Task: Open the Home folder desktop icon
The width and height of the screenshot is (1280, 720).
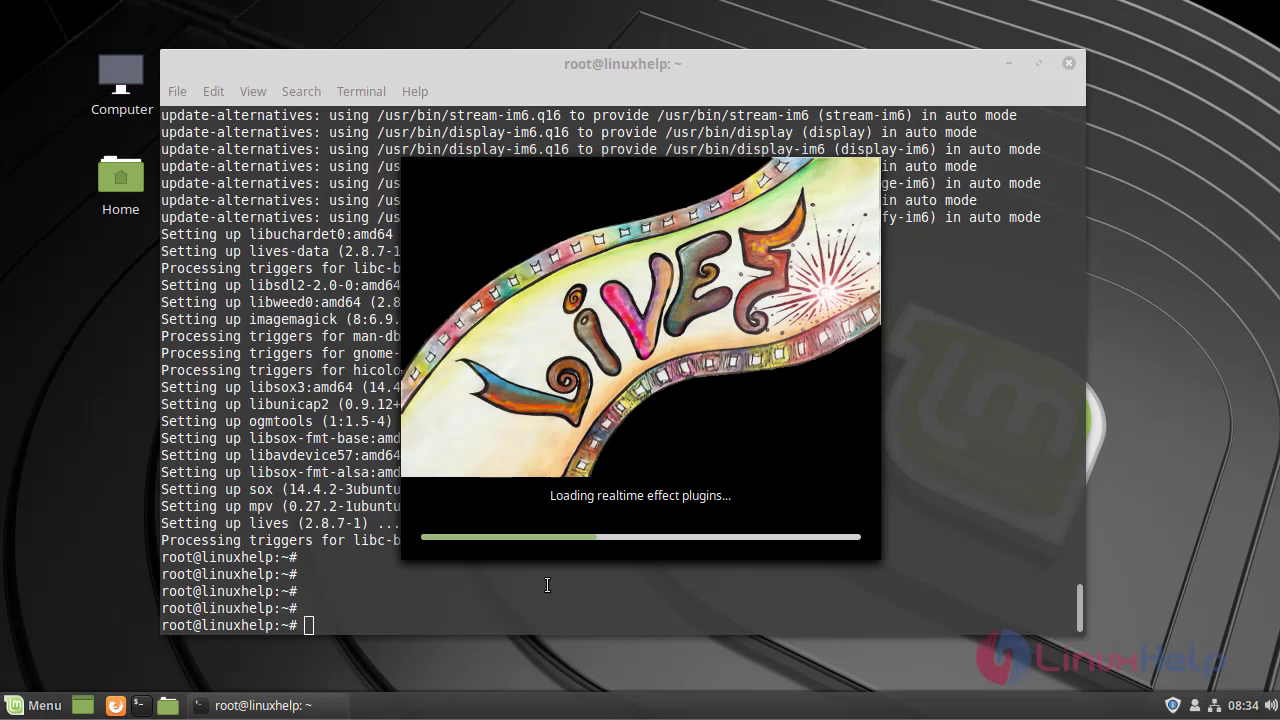Action: [x=121, y=185]
